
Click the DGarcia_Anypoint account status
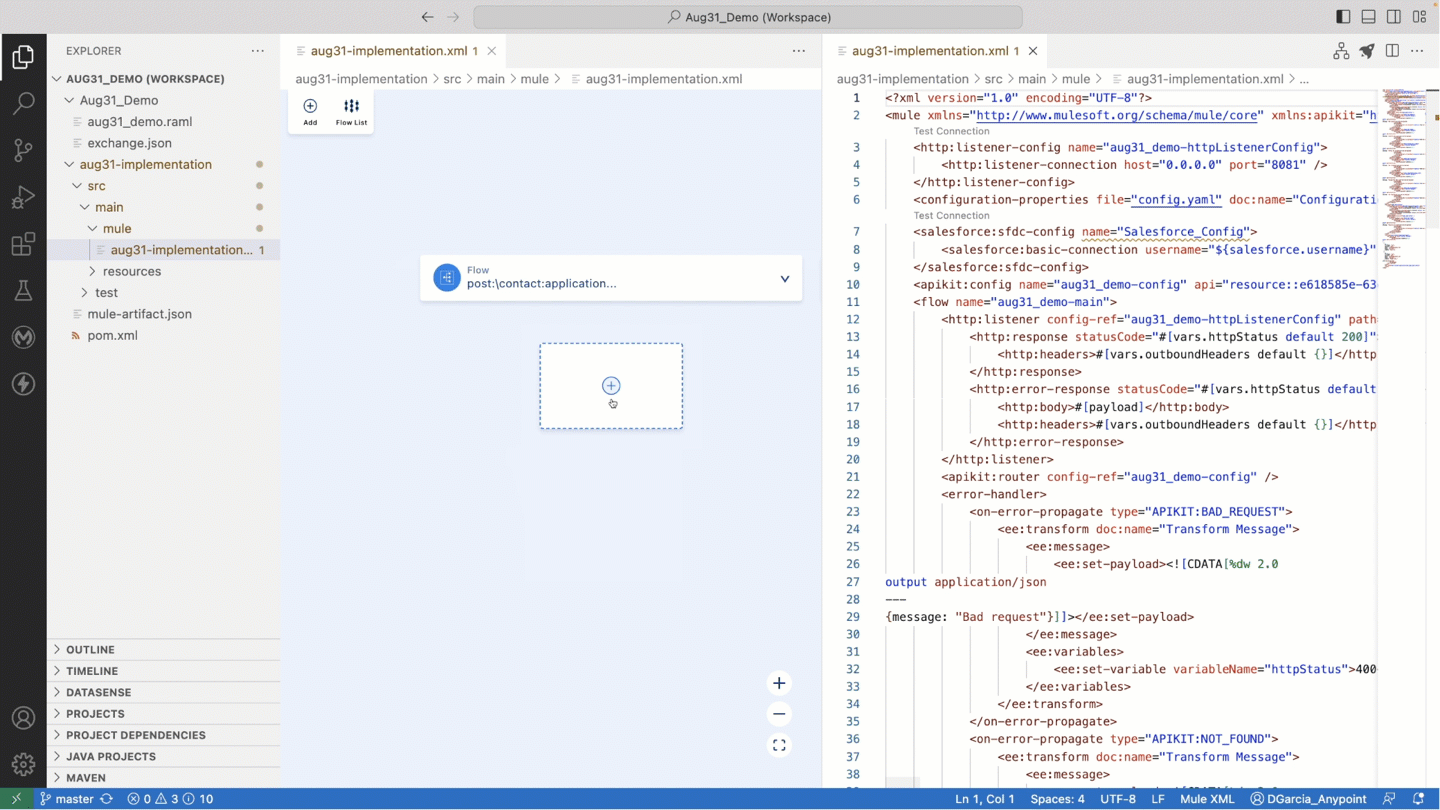coord(1308,799)
